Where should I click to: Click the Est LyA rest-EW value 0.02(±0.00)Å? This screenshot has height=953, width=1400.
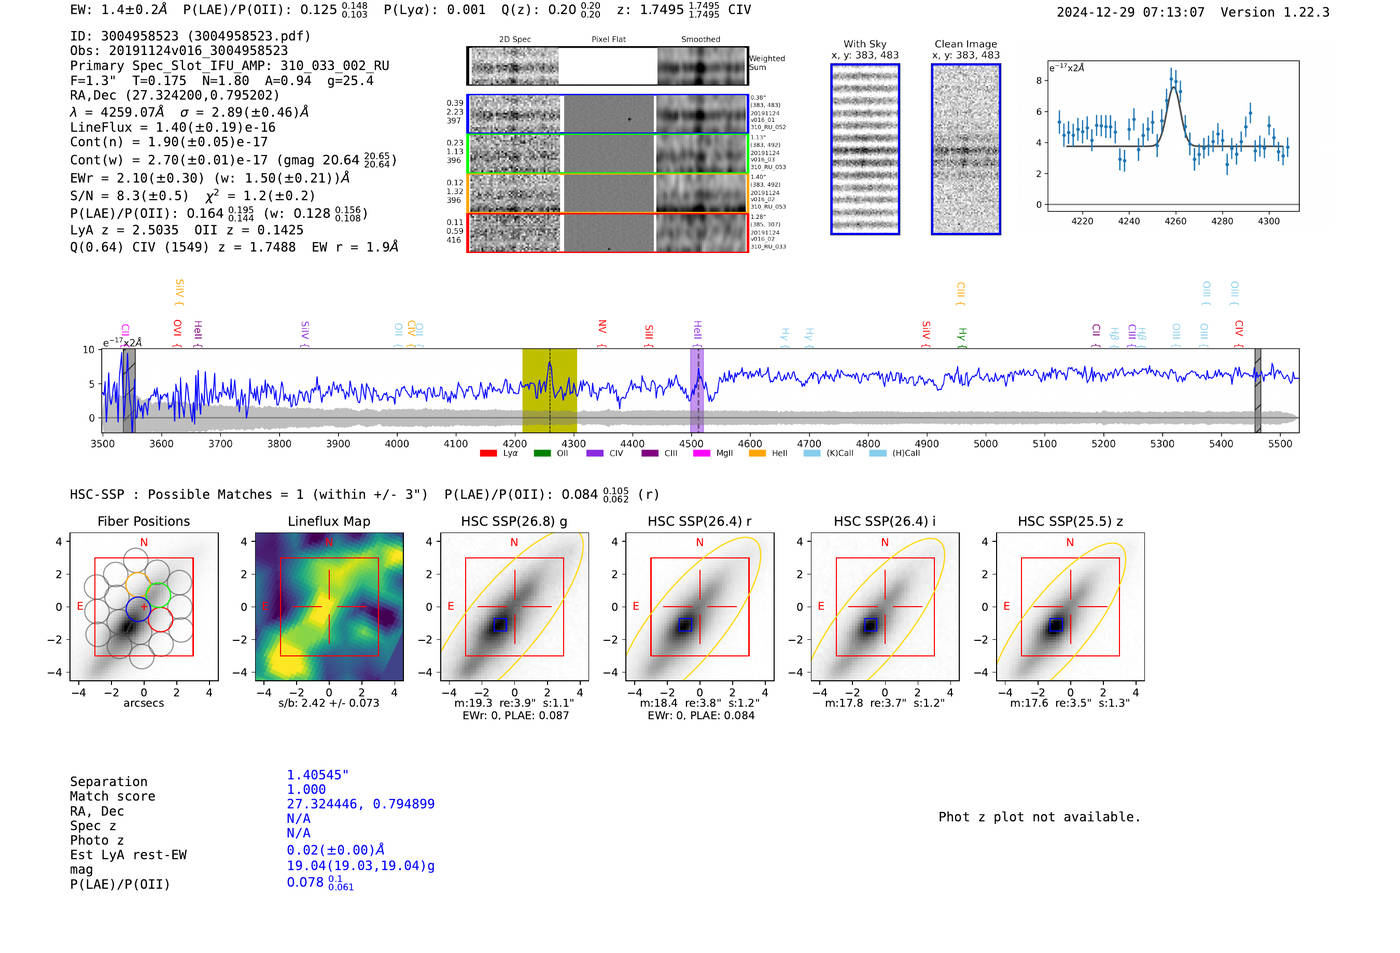(x=336, y=850)
